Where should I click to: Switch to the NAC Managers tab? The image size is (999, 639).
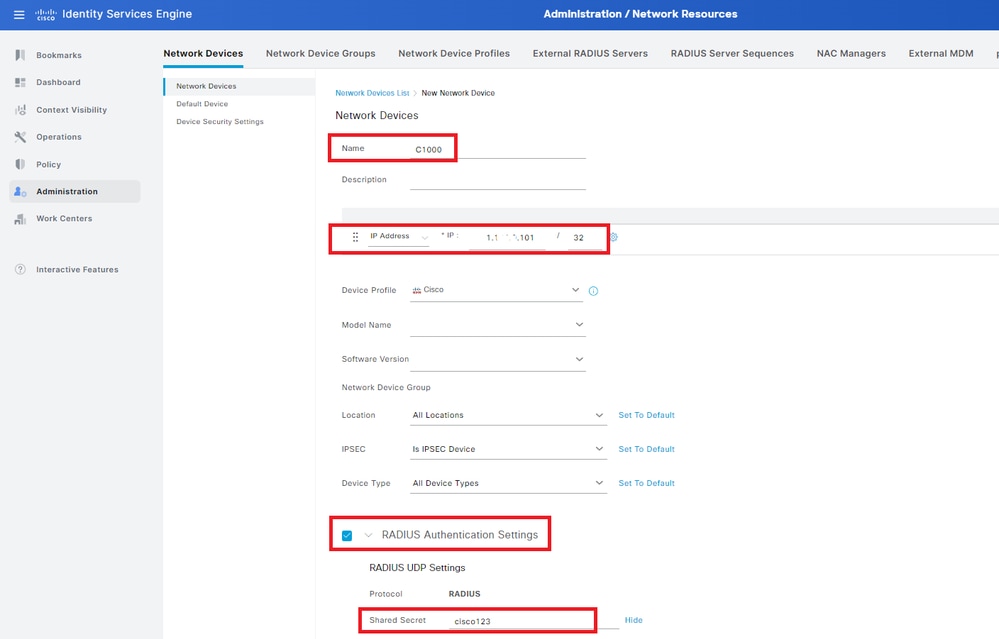[851, 54]
